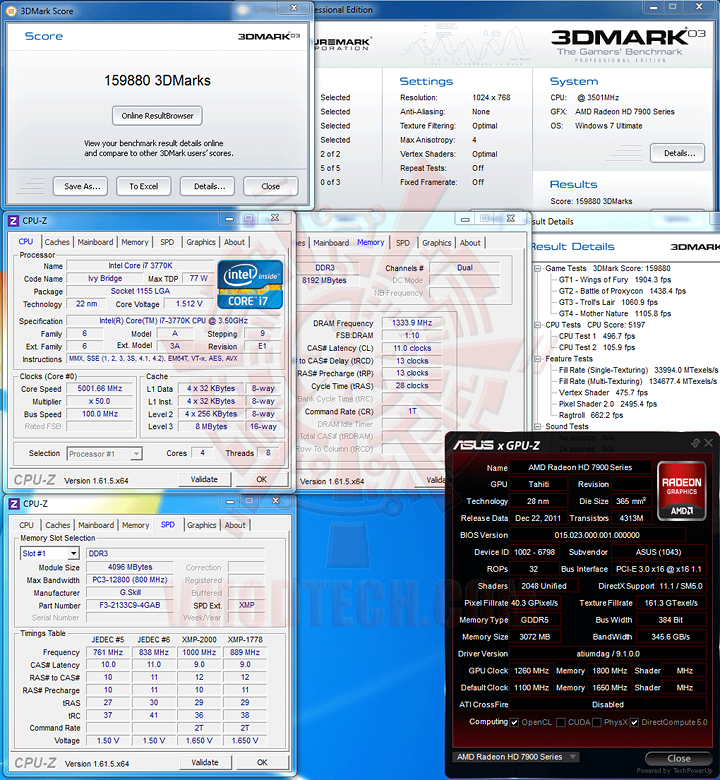Select GT4 - Mother Nature result row

pos(615,314)
